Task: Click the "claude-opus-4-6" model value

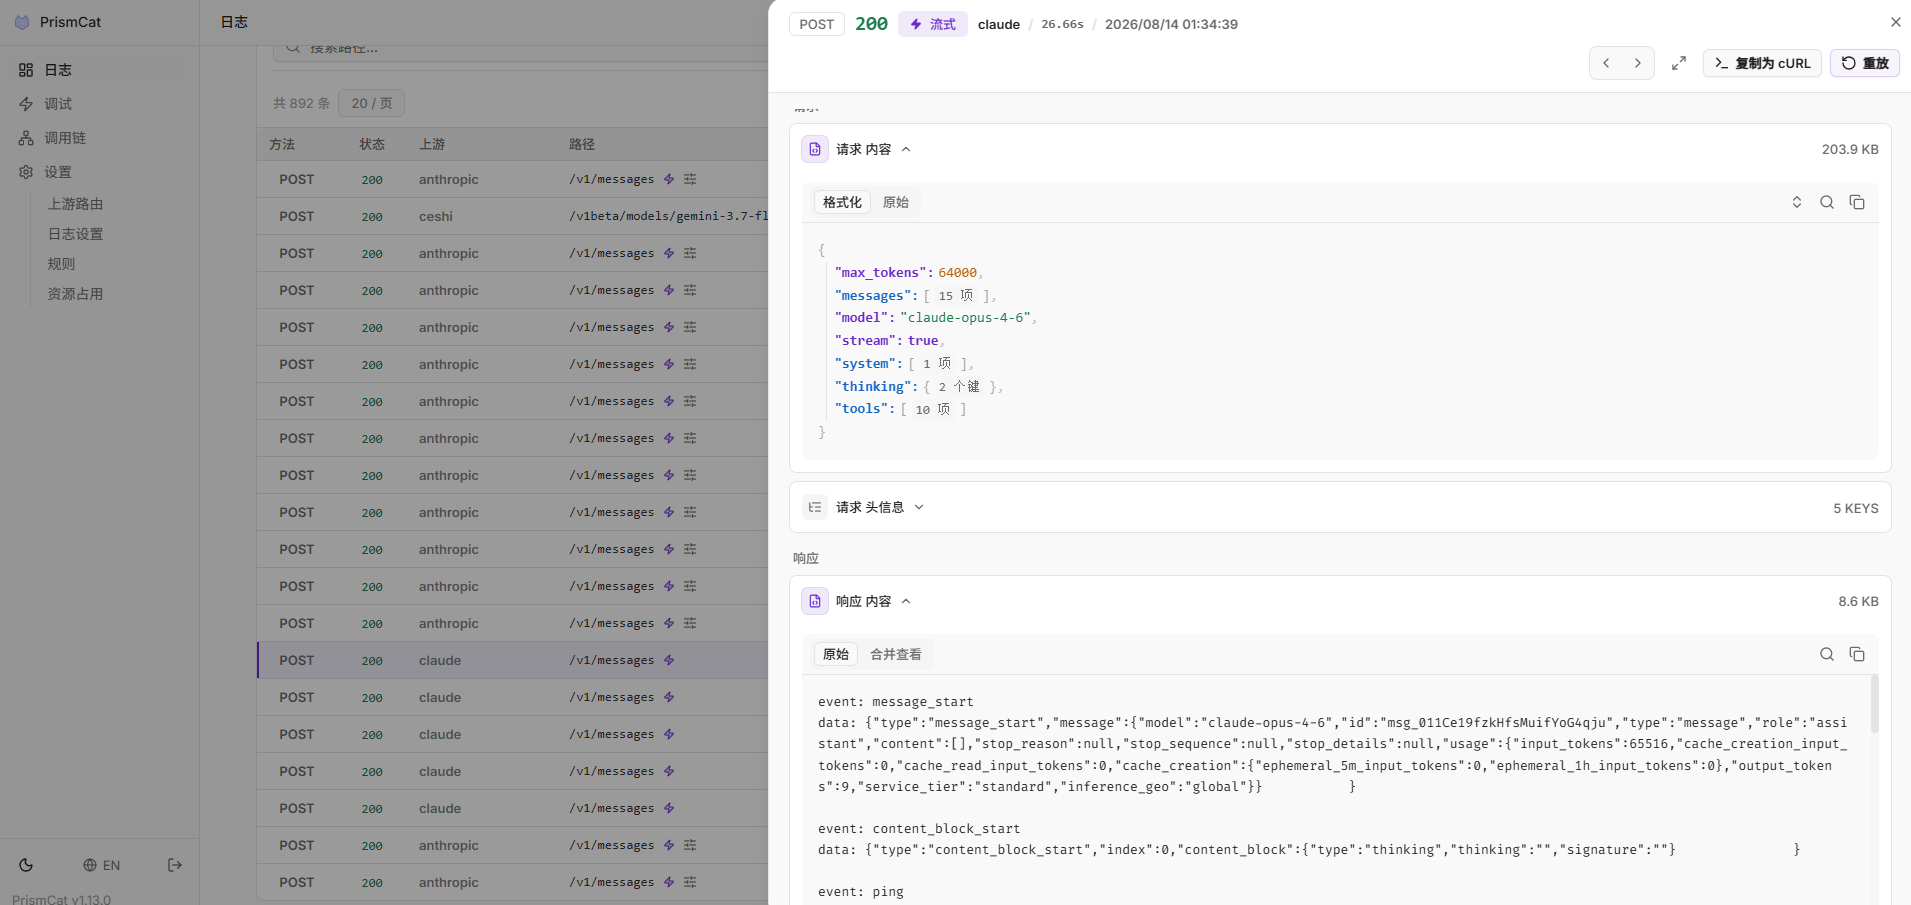Action: [965, 317]
